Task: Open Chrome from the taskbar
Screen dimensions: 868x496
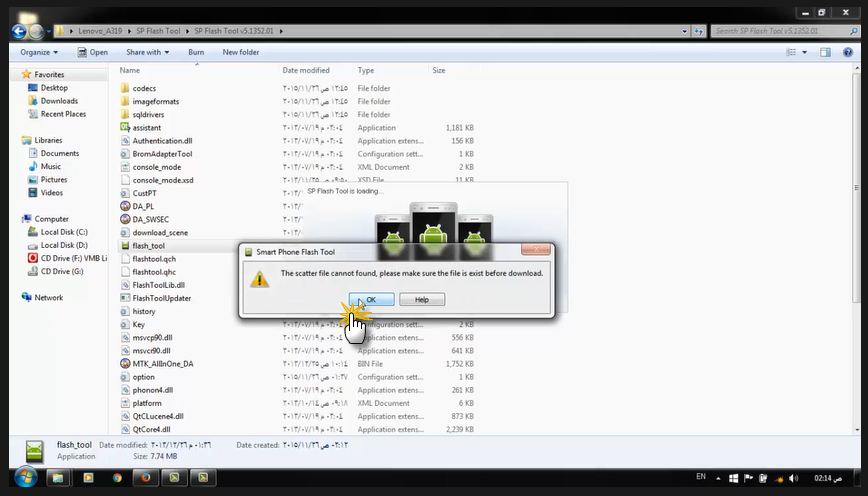Action: 117,477
